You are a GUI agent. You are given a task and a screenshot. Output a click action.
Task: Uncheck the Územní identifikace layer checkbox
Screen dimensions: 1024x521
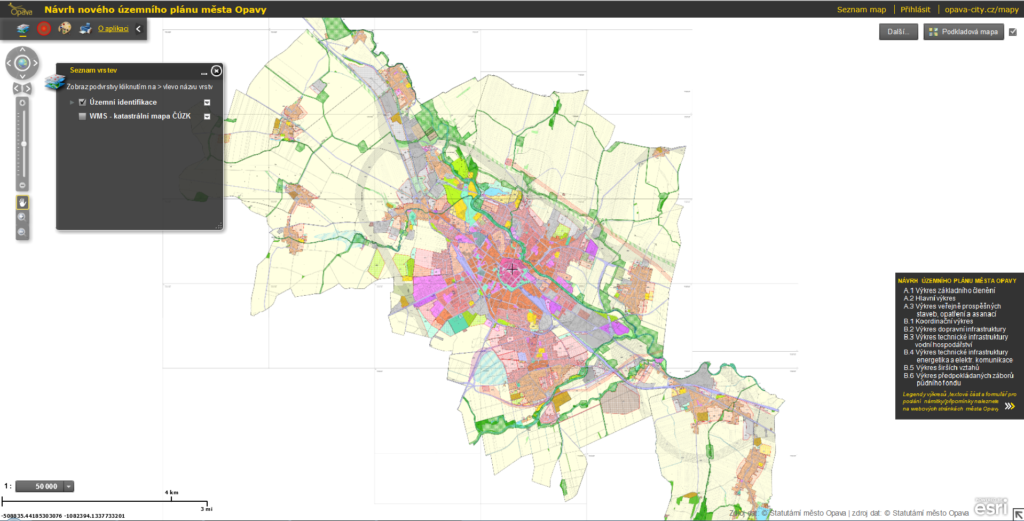click(x=82, y=102)
